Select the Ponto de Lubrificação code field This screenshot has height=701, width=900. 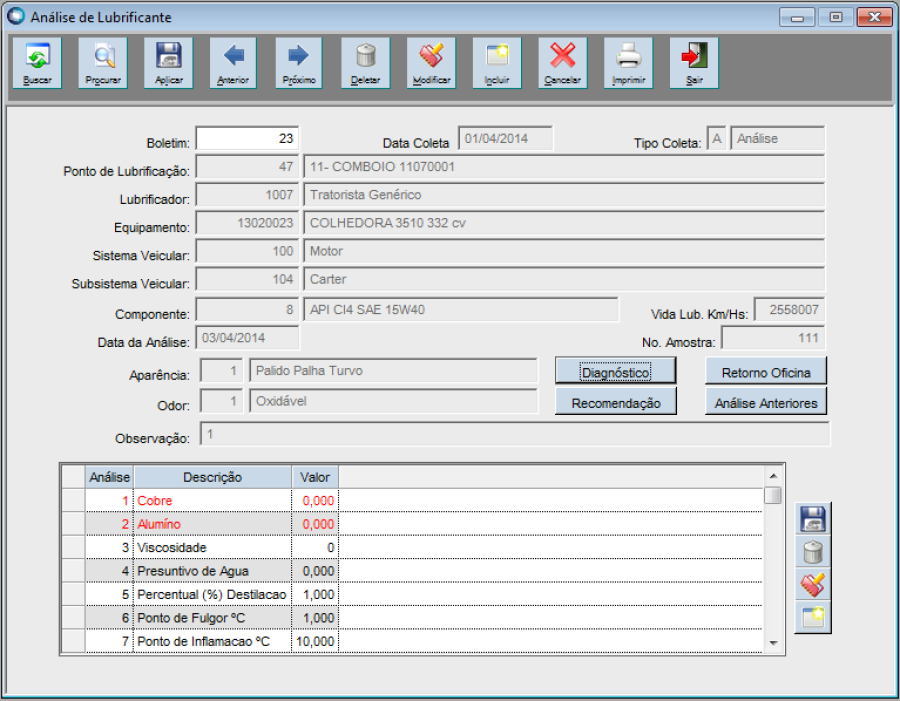click(247, 166)
